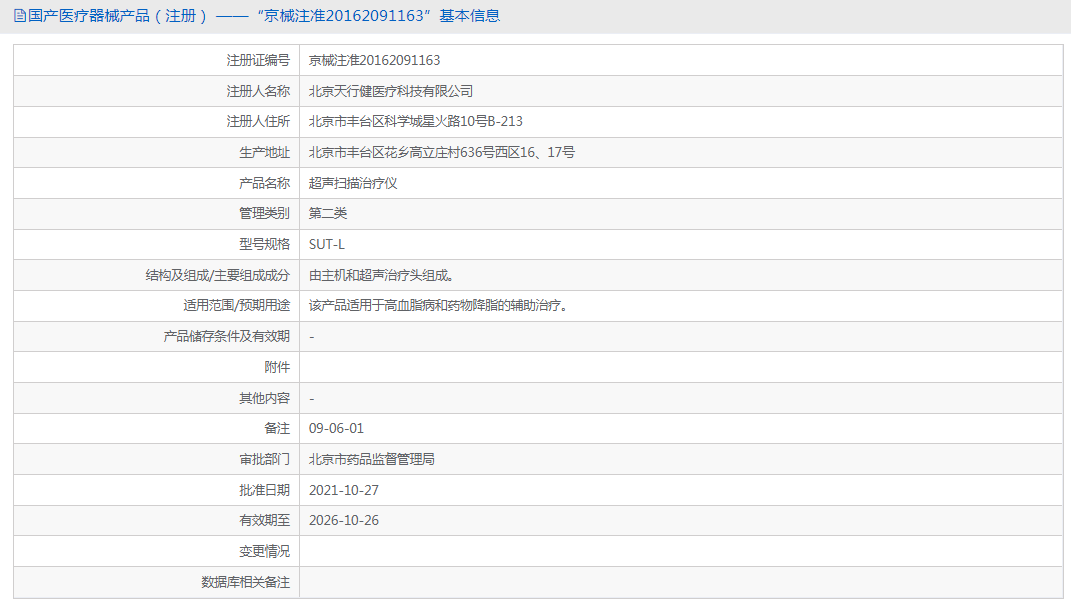Click the 批准日期 label
Image resolution: width=1071 pixels, height=603 pixels.
[264, 490]
